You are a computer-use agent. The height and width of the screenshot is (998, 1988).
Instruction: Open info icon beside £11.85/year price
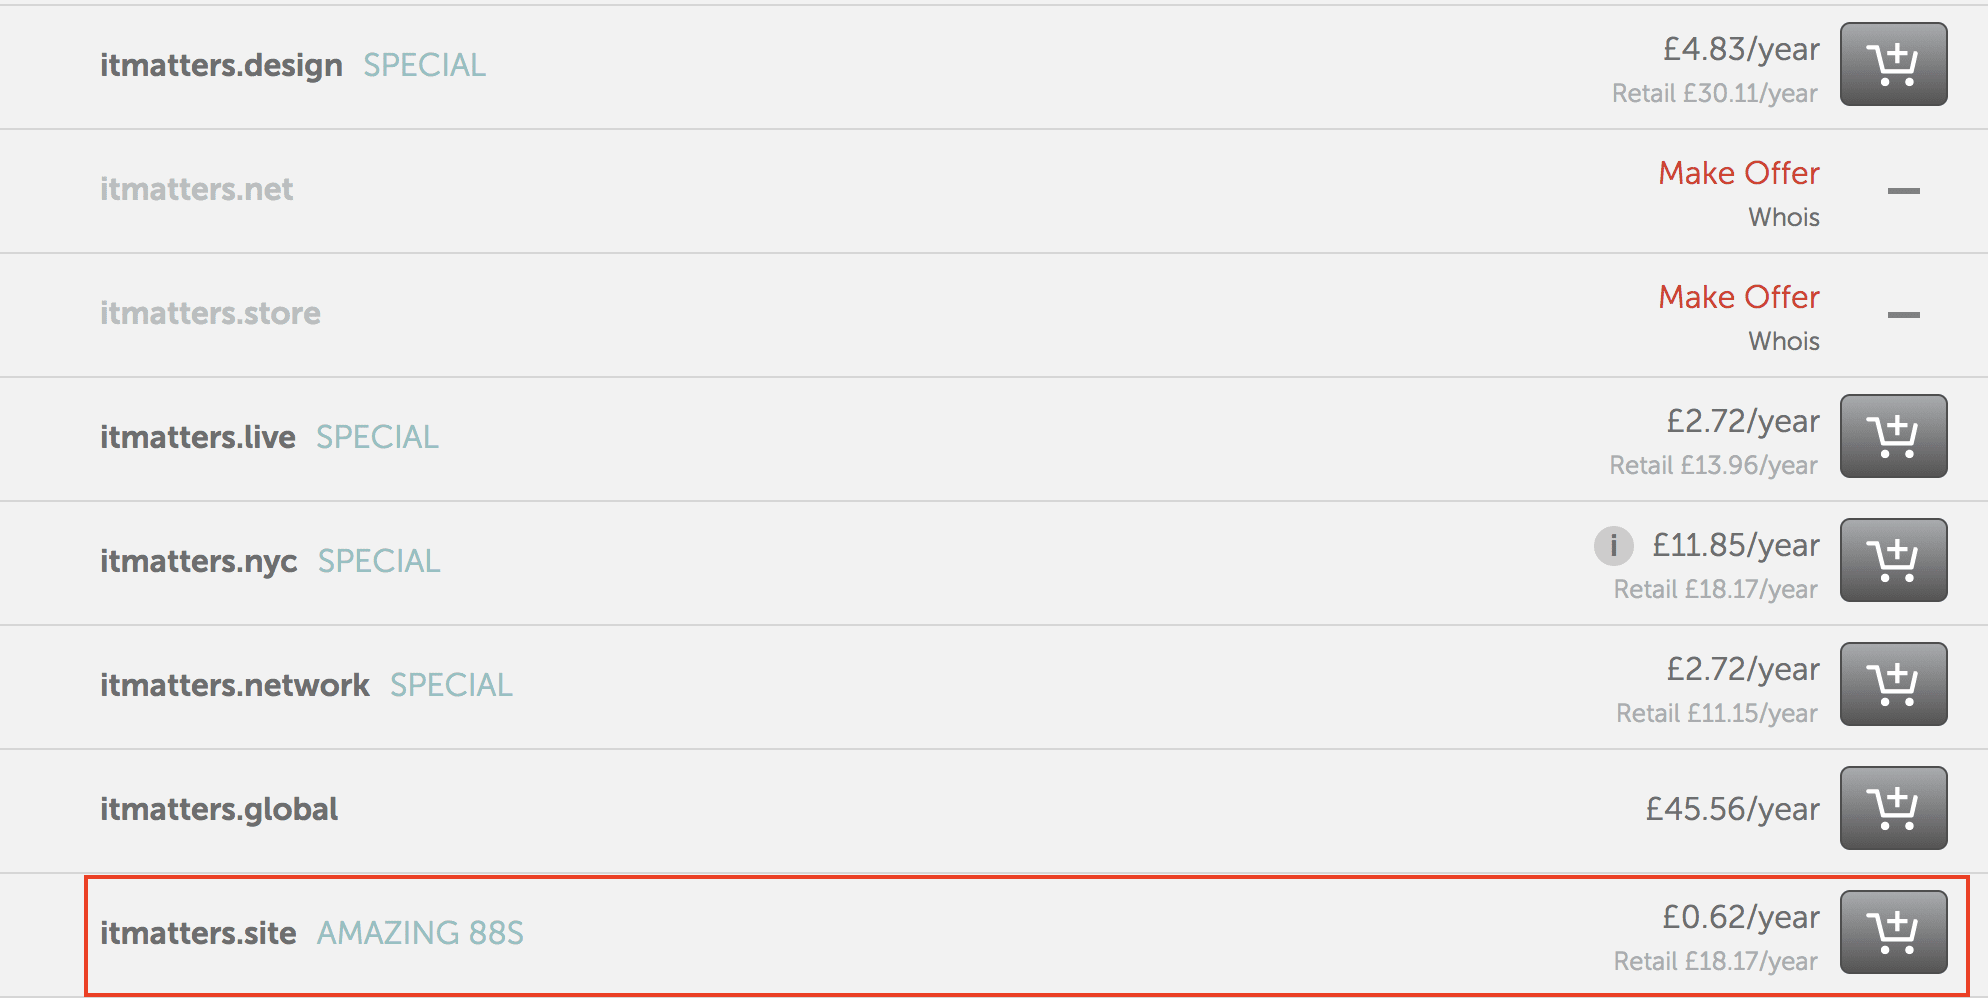[1613, 546]
